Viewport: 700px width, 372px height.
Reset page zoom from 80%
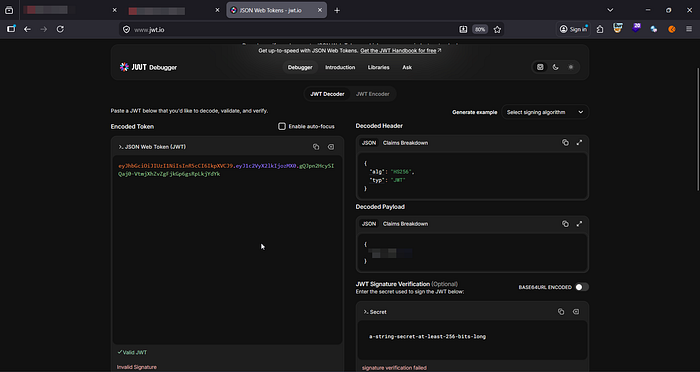[480, 29]
